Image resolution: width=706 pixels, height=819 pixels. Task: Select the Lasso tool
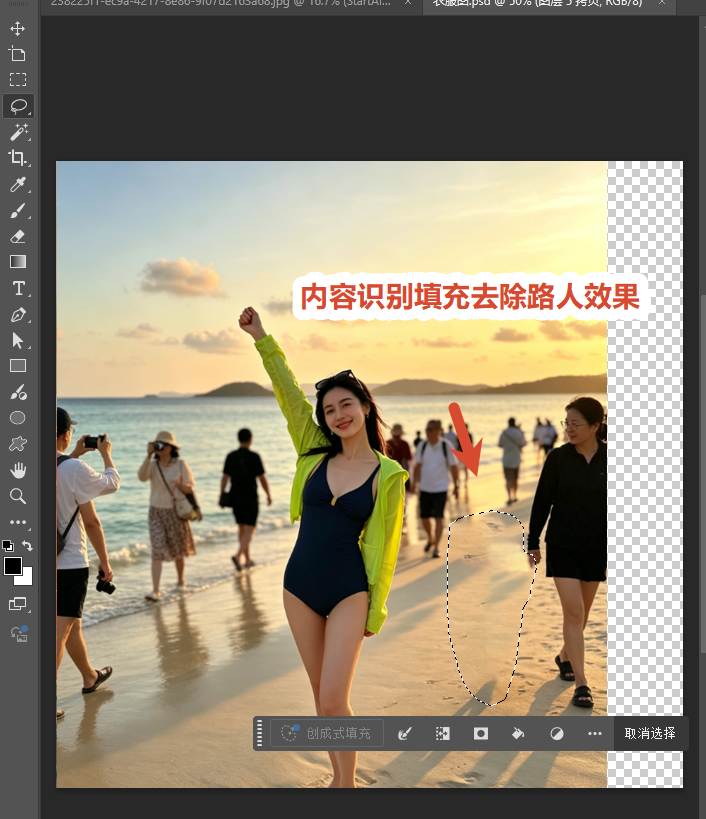pos(19,106)
